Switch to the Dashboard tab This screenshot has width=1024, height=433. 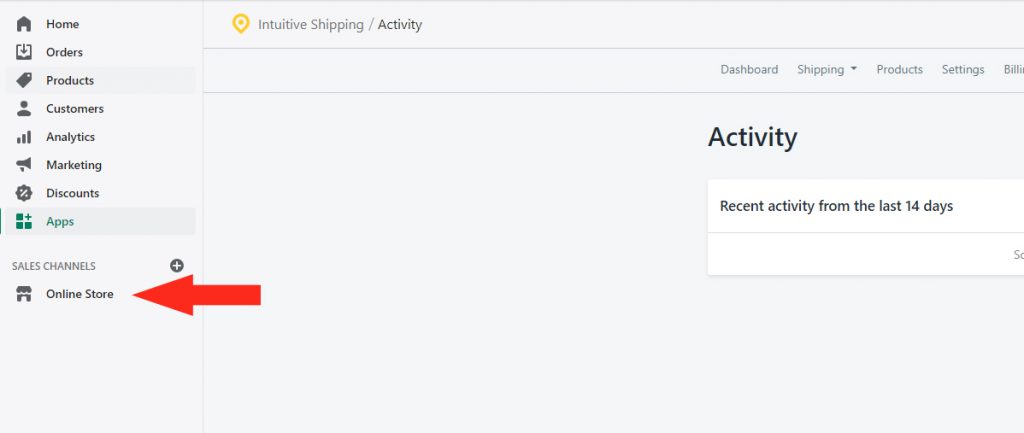[749, 69]
